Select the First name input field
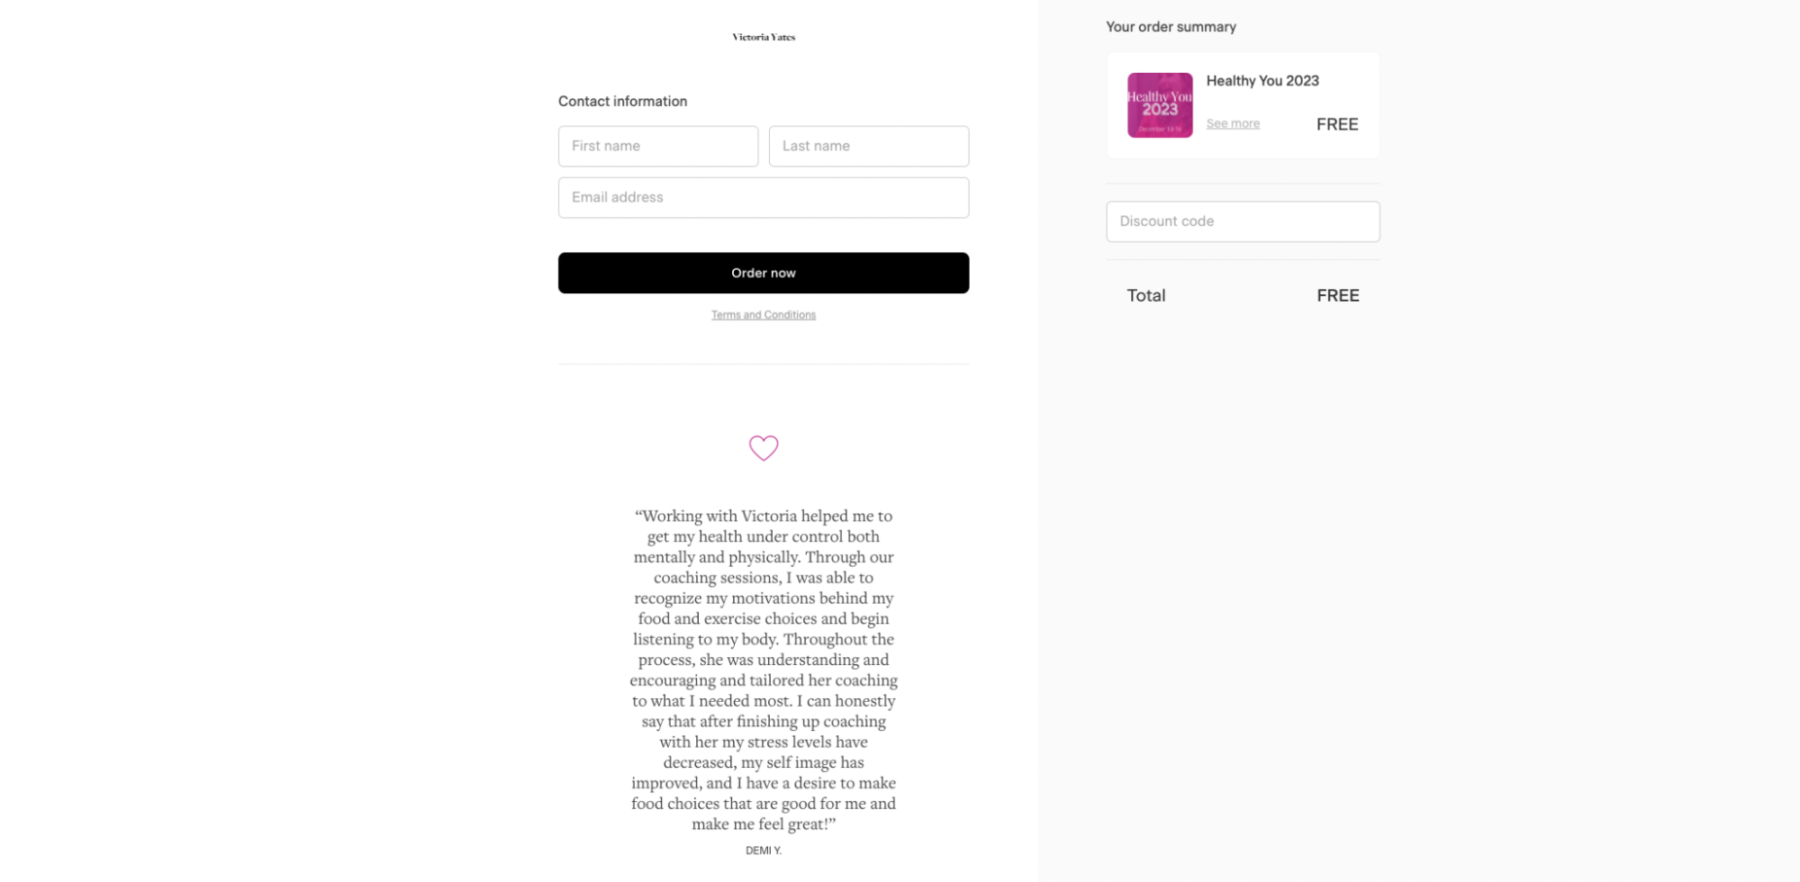 pos(657,146)
